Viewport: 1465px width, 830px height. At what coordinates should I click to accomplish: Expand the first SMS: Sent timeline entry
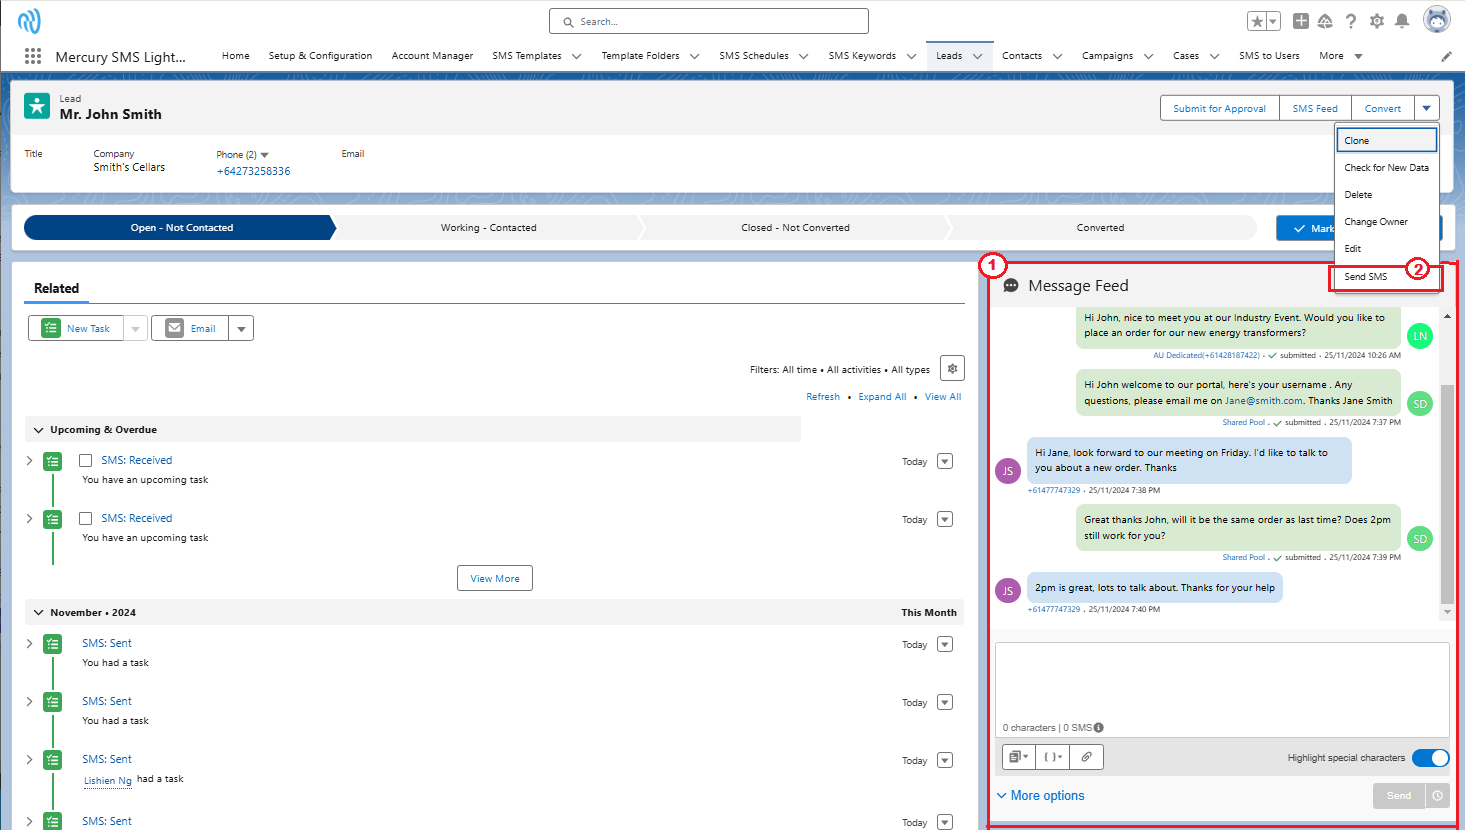coord(29,644)
